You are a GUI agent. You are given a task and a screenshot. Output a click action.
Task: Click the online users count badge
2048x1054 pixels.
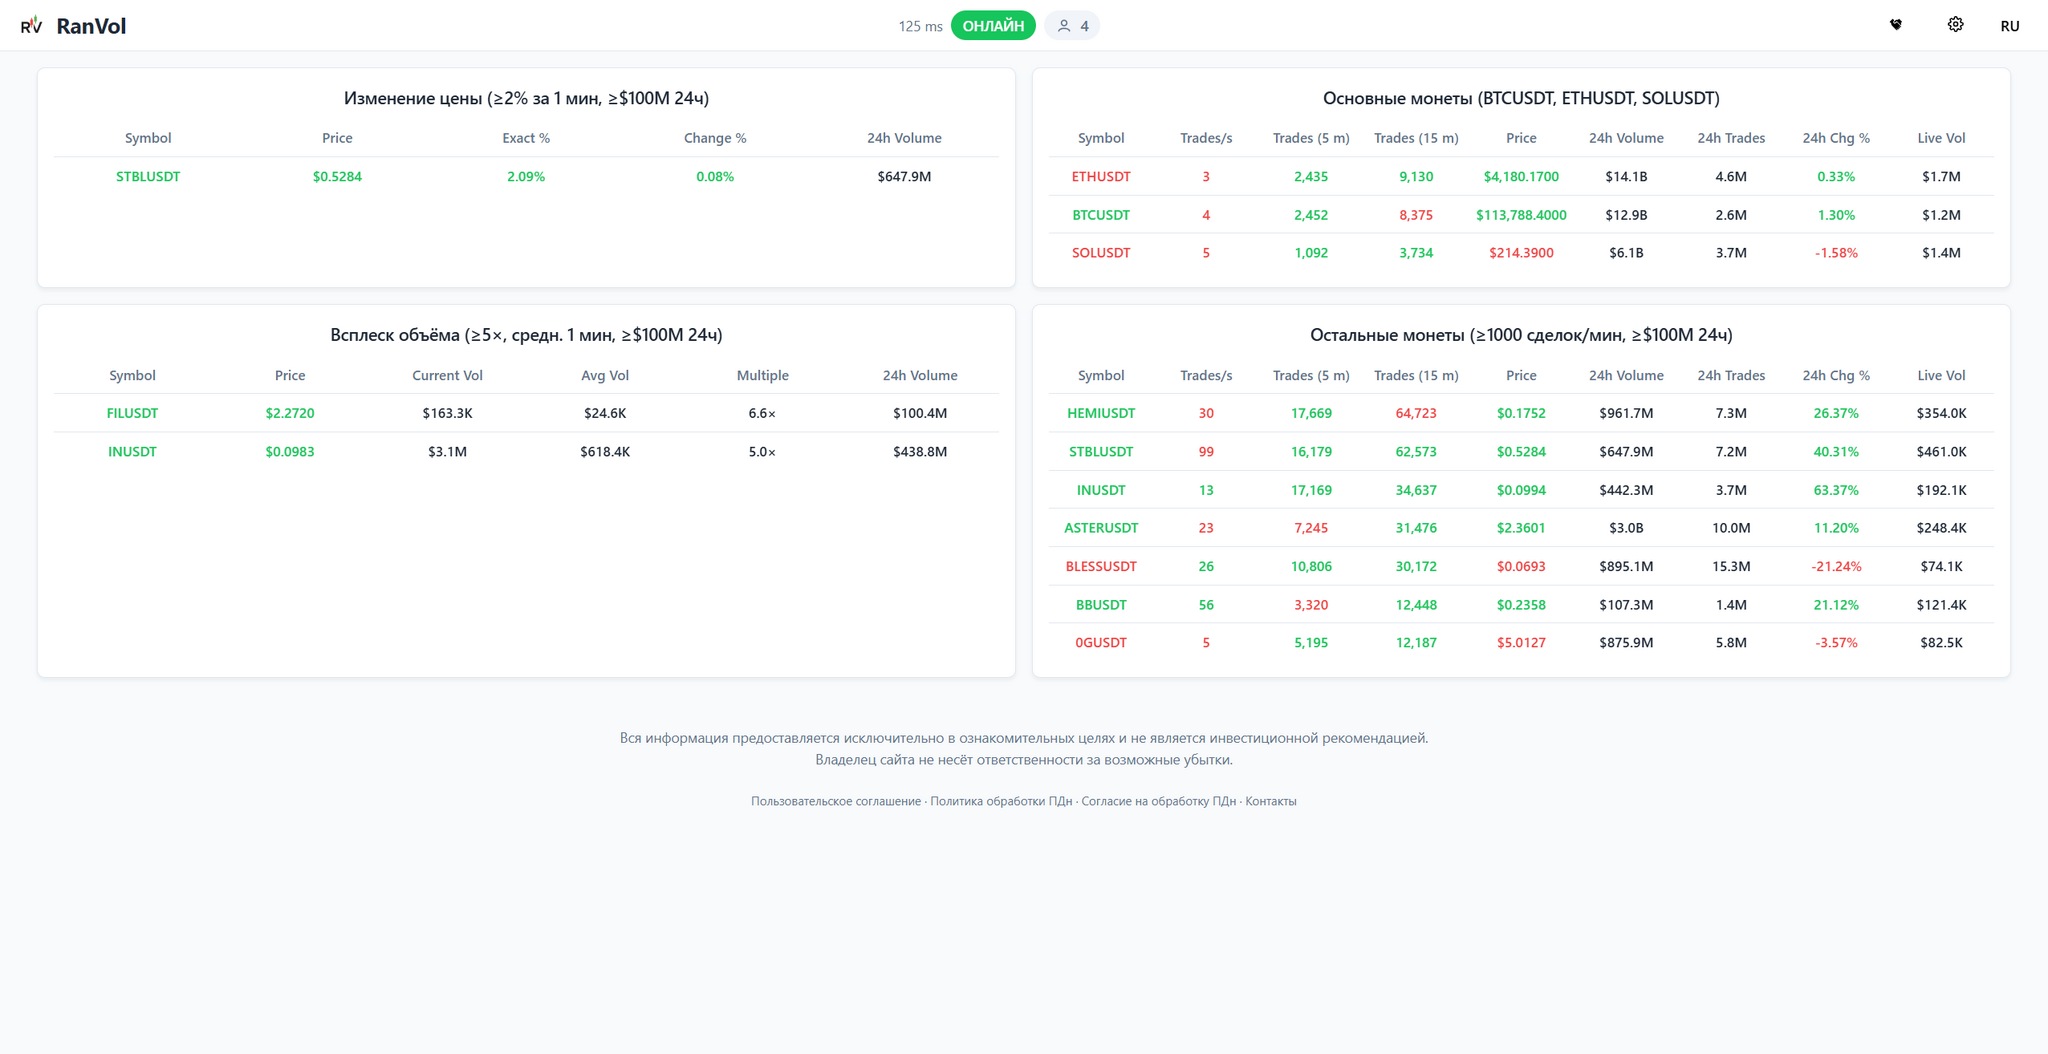click(1072, 26)
